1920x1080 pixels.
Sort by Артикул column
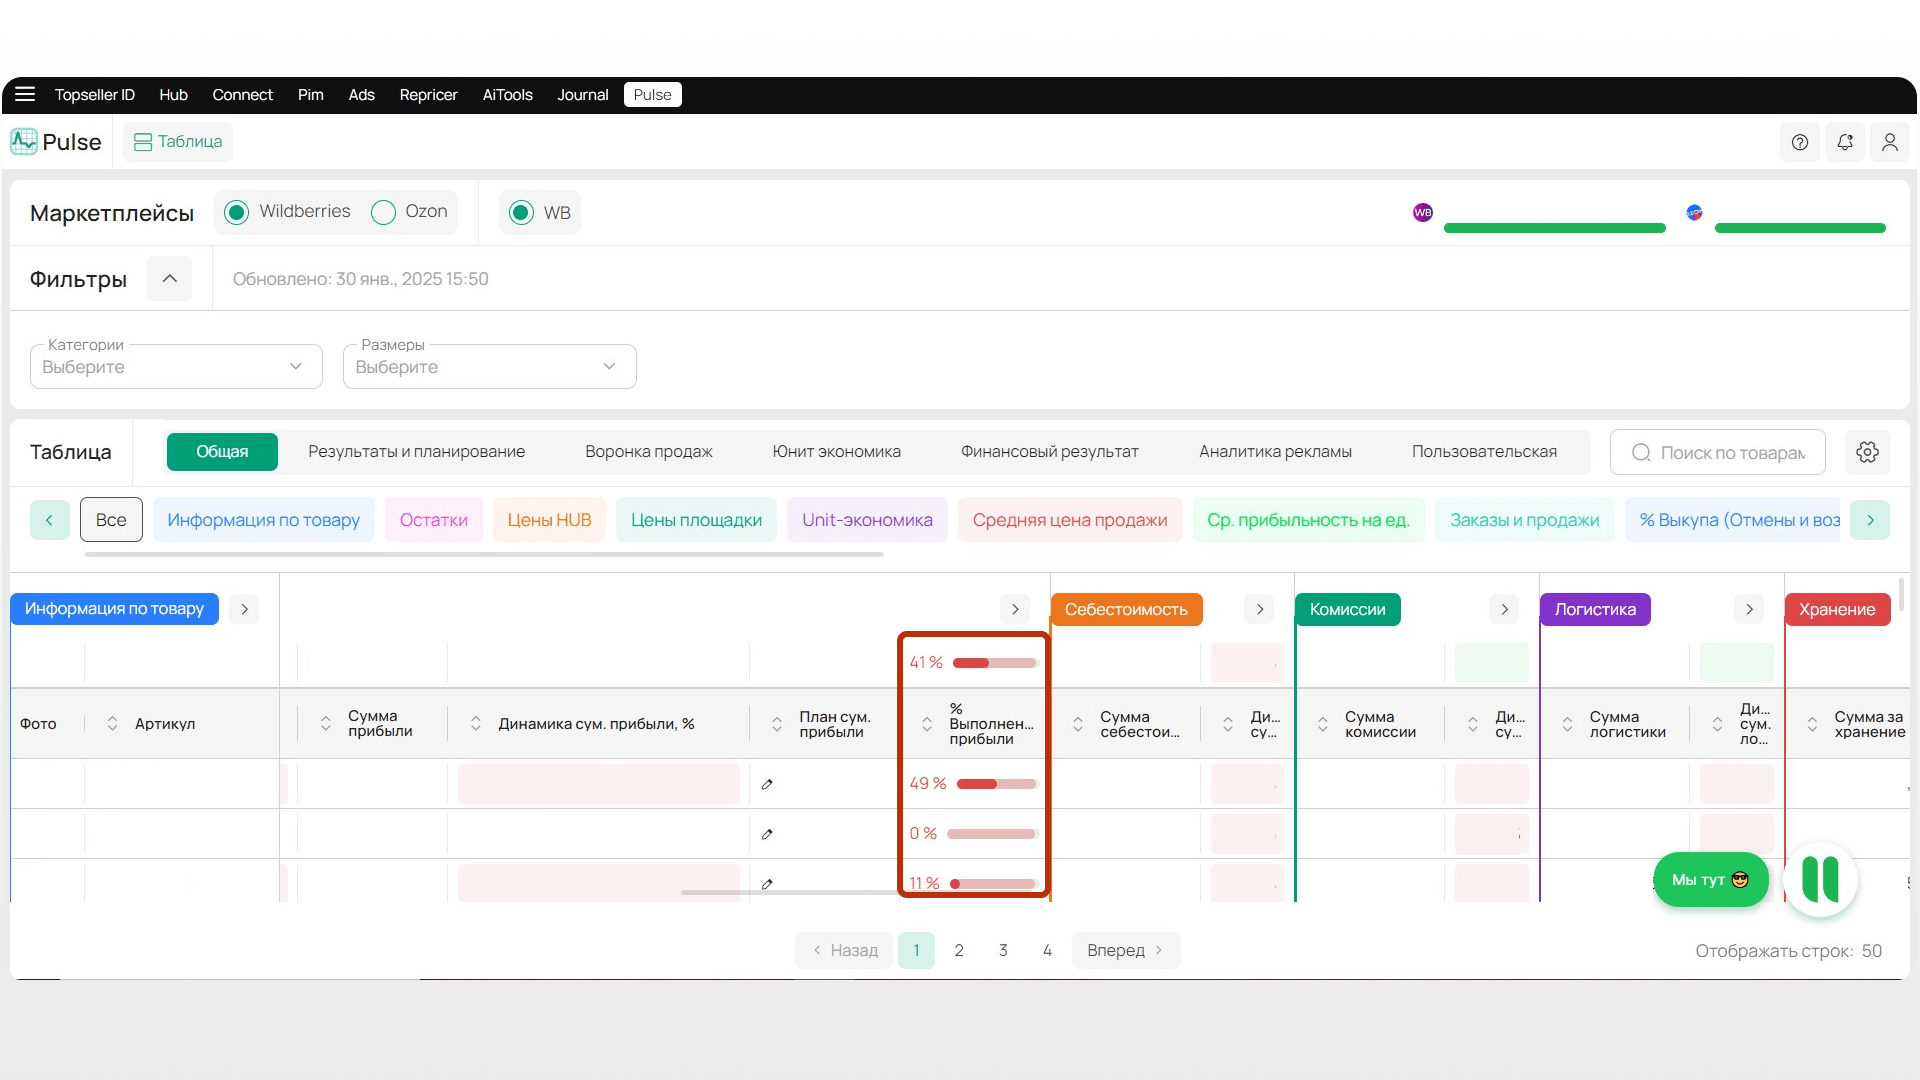(112, 723)
